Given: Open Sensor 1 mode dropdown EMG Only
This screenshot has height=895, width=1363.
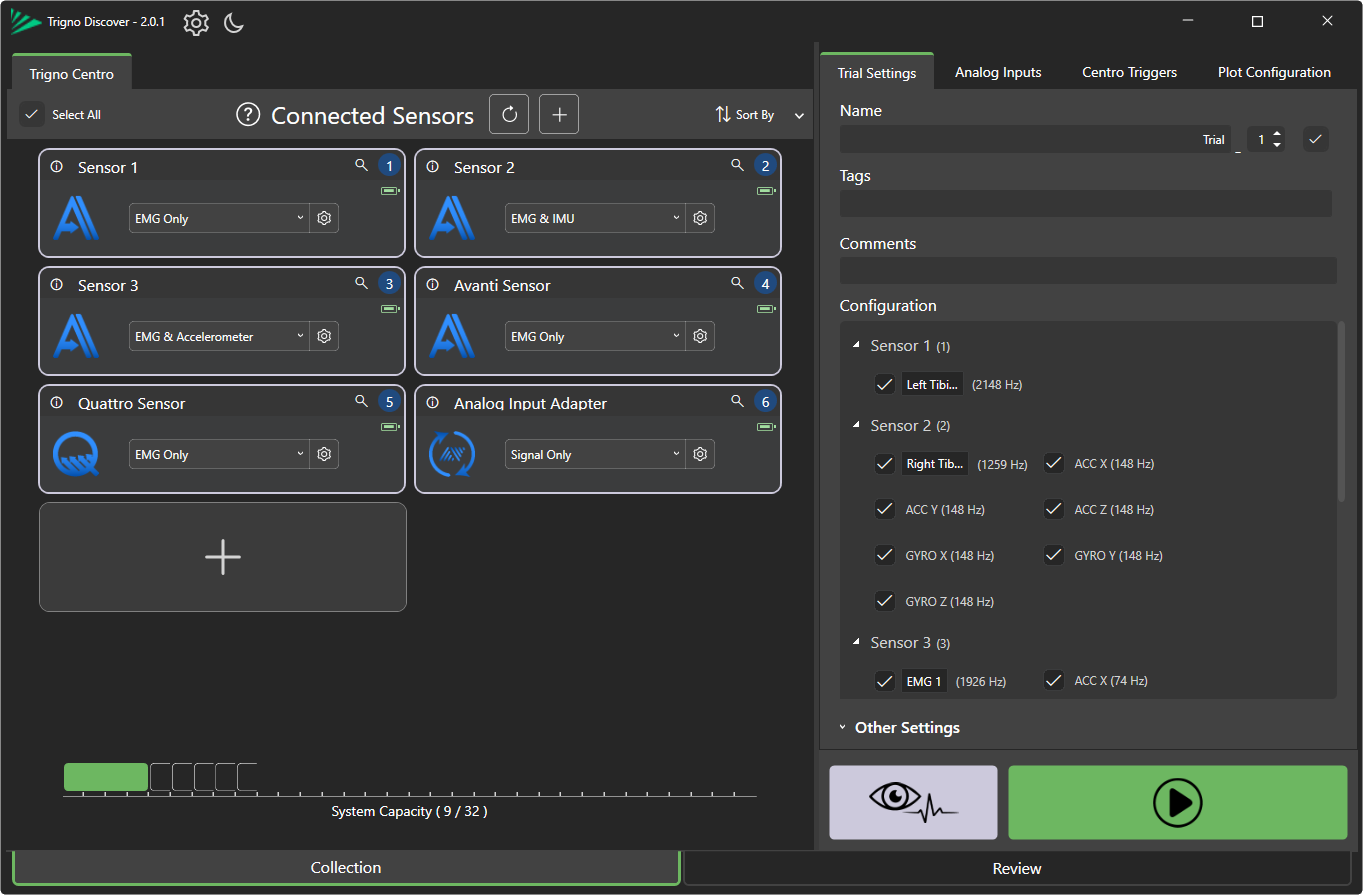Looking at the screenshot, I should click(x=219, y=218).
